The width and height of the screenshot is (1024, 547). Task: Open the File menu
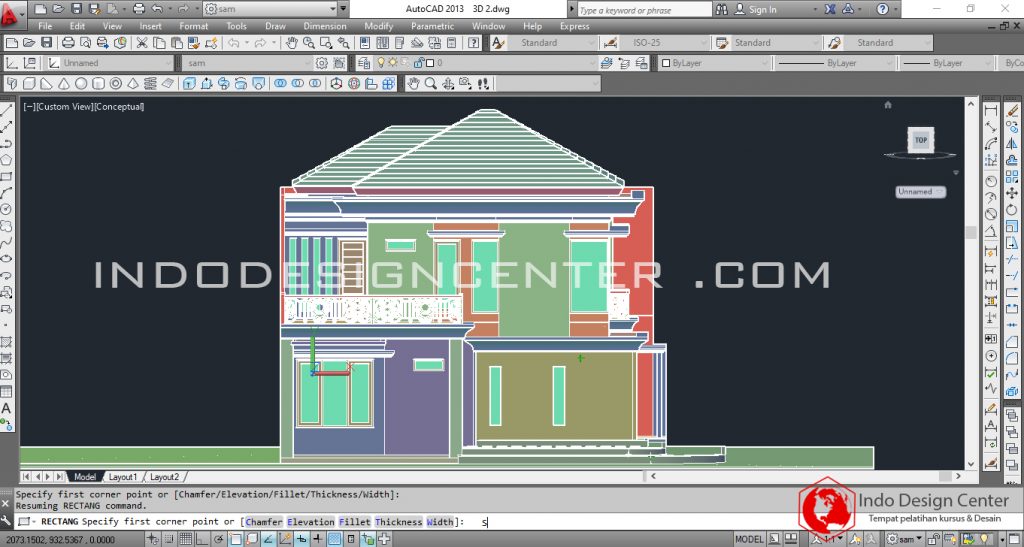tap(45, 26)
